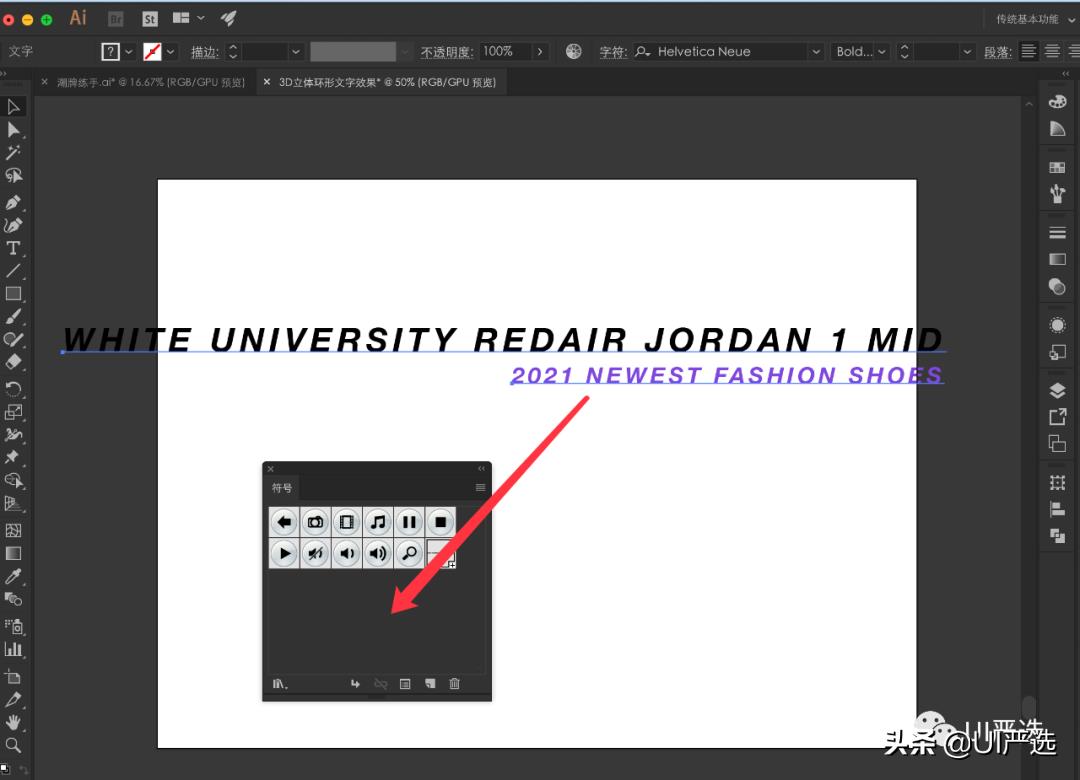Click the GPU performance rocket icon
1080x780 pixels.
tap(229, 19)
